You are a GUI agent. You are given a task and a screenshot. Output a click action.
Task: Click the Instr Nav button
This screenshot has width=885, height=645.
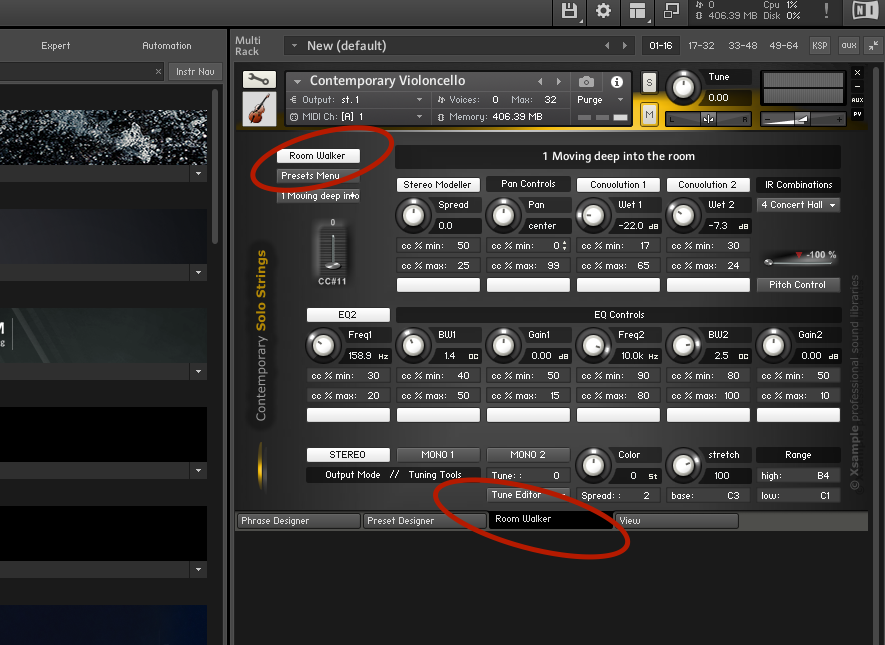click(195, 72)
